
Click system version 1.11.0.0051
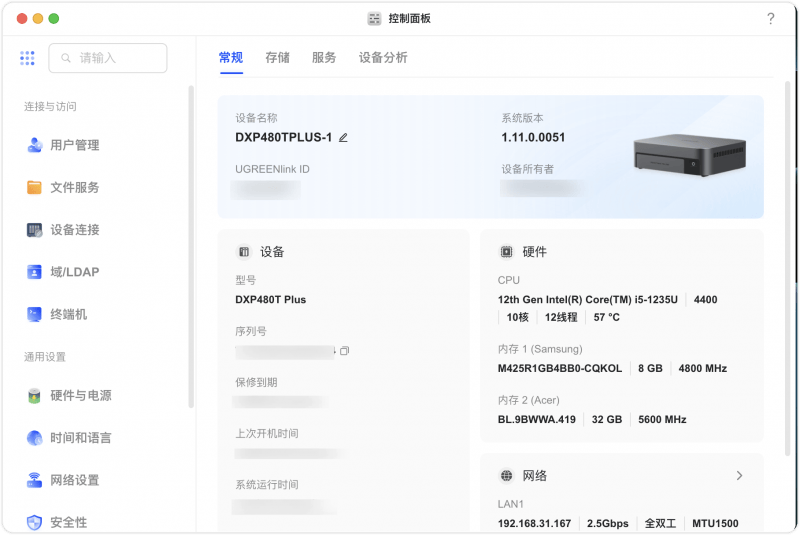pyautogui.click(x=533, y=138)
